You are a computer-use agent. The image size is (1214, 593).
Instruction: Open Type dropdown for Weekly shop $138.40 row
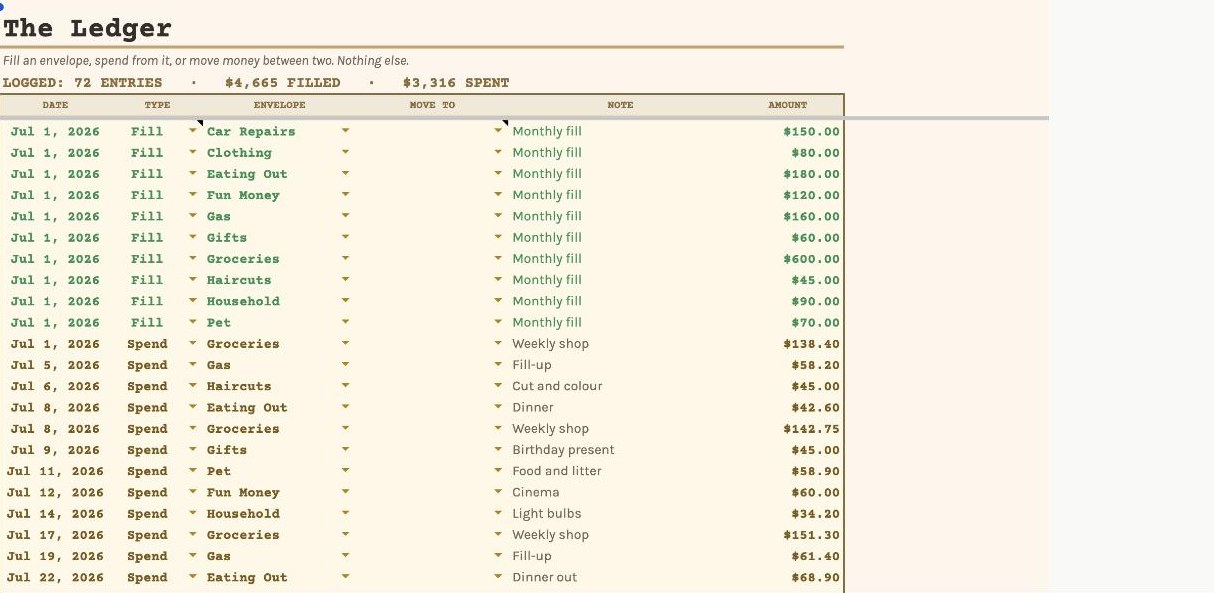(193, 344)
